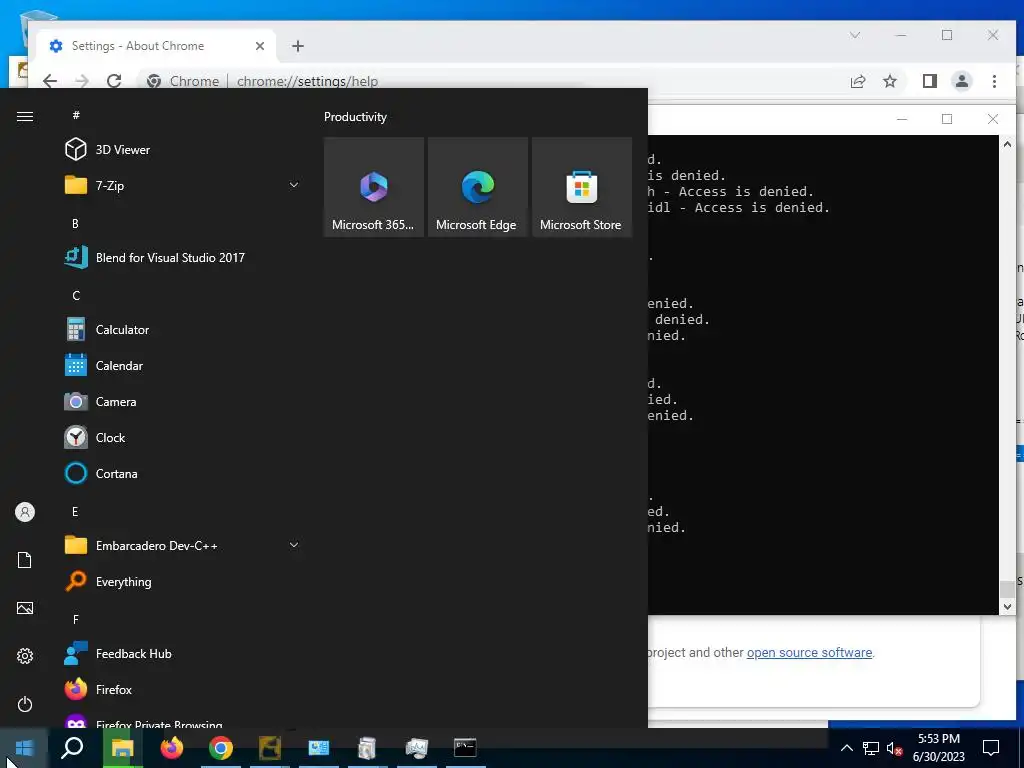Launch Cortana from the Start menu
The height and width of the screenshot is (768, 1024).
183,473
